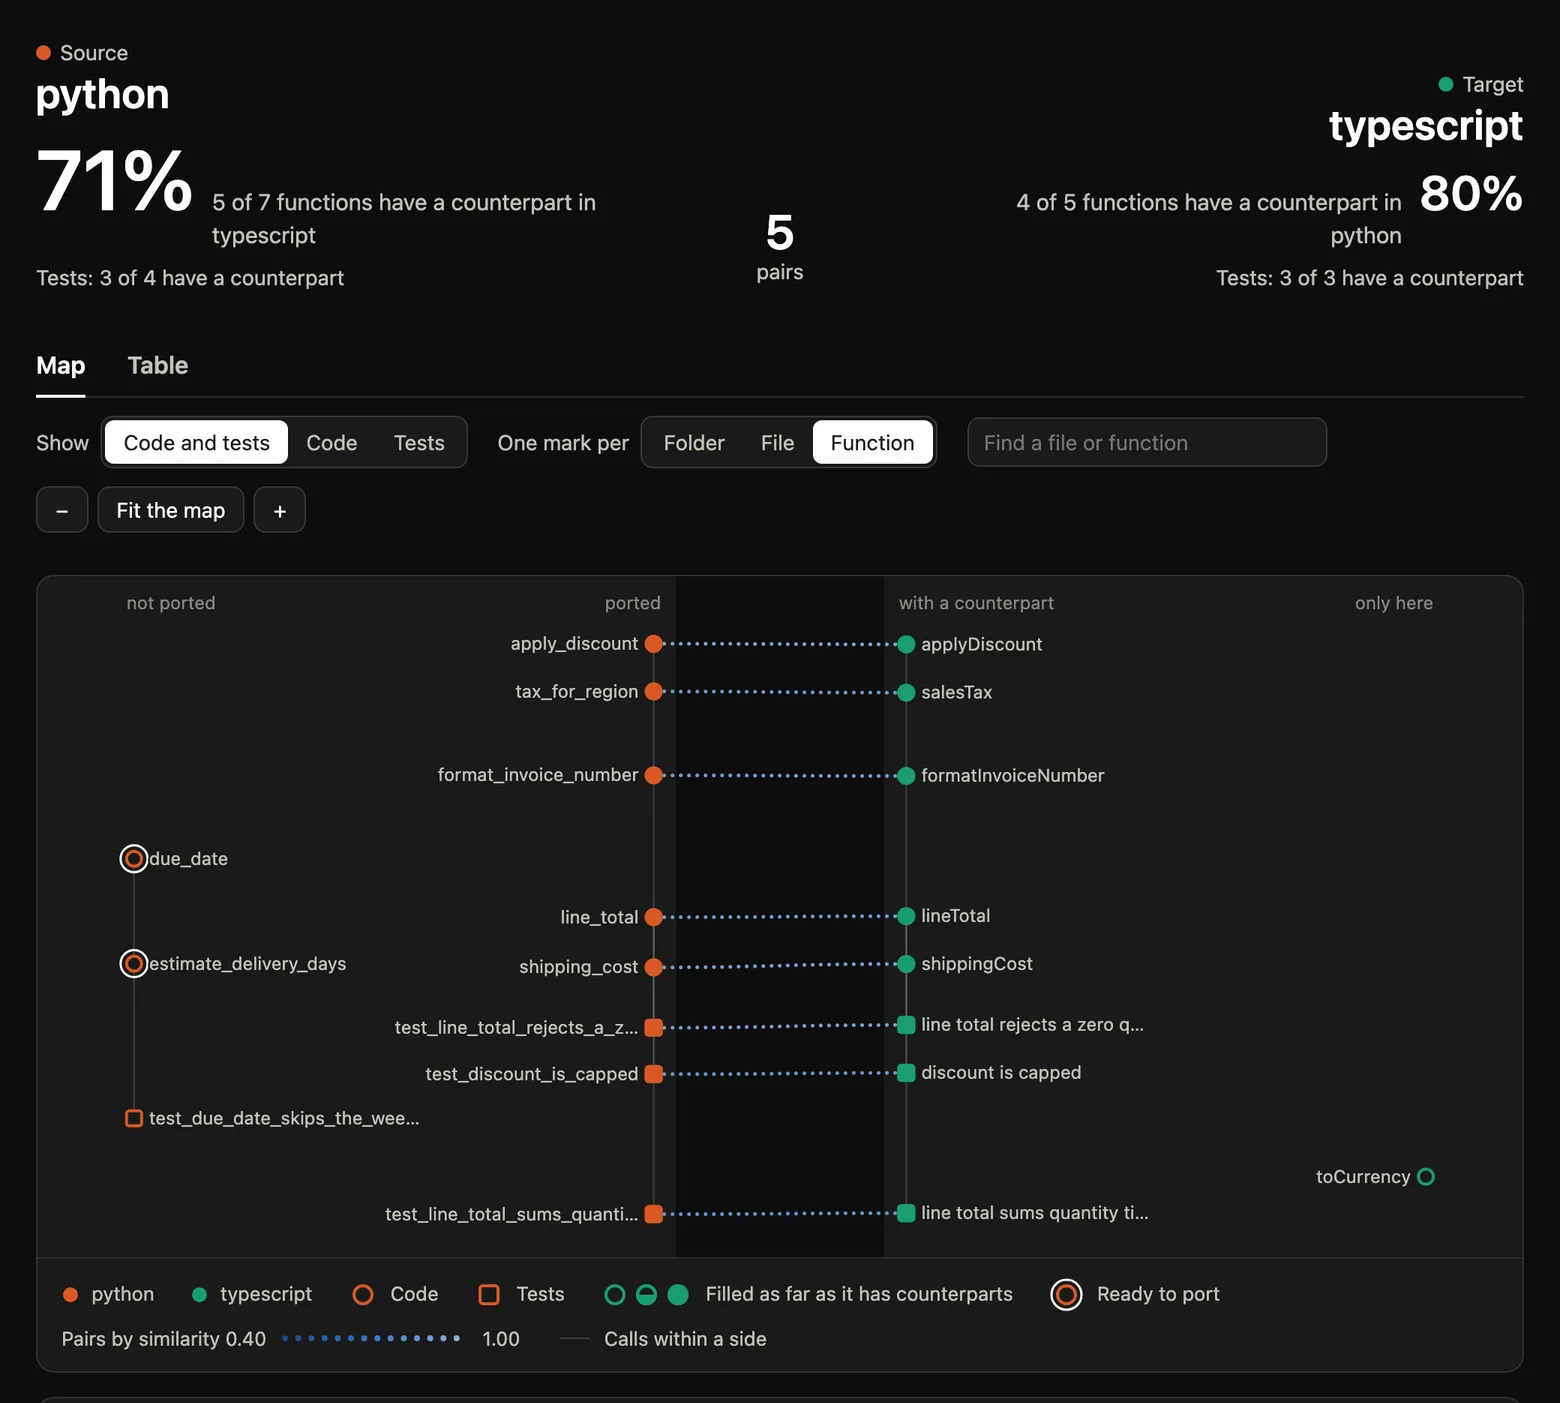The height and width of the screenshot is (1403, 1560).
Task: Select the line_total orange node
Action: coord(654,917)
